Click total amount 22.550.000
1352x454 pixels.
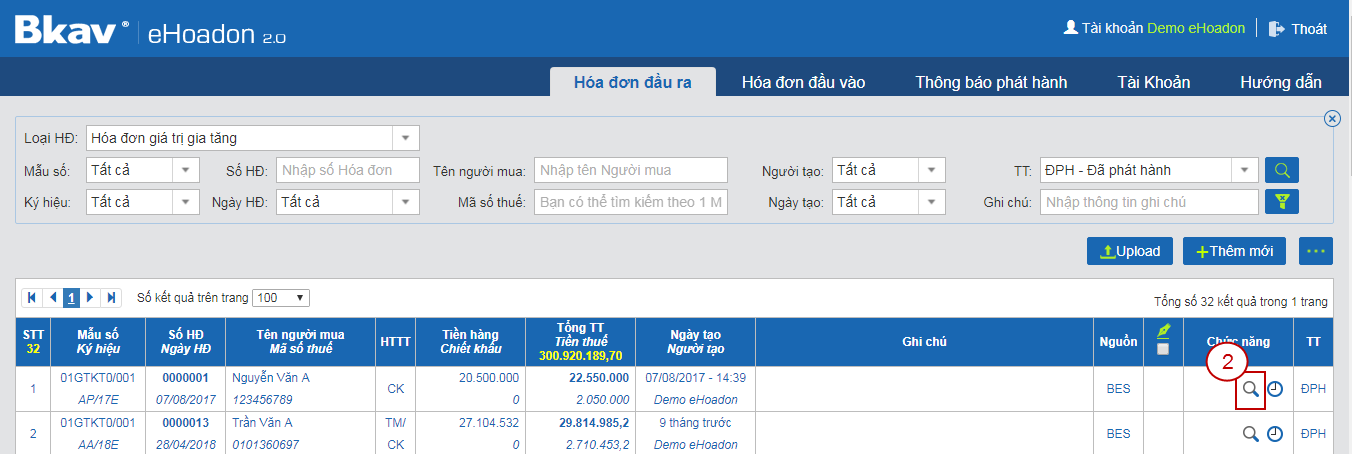click(599, 378)
